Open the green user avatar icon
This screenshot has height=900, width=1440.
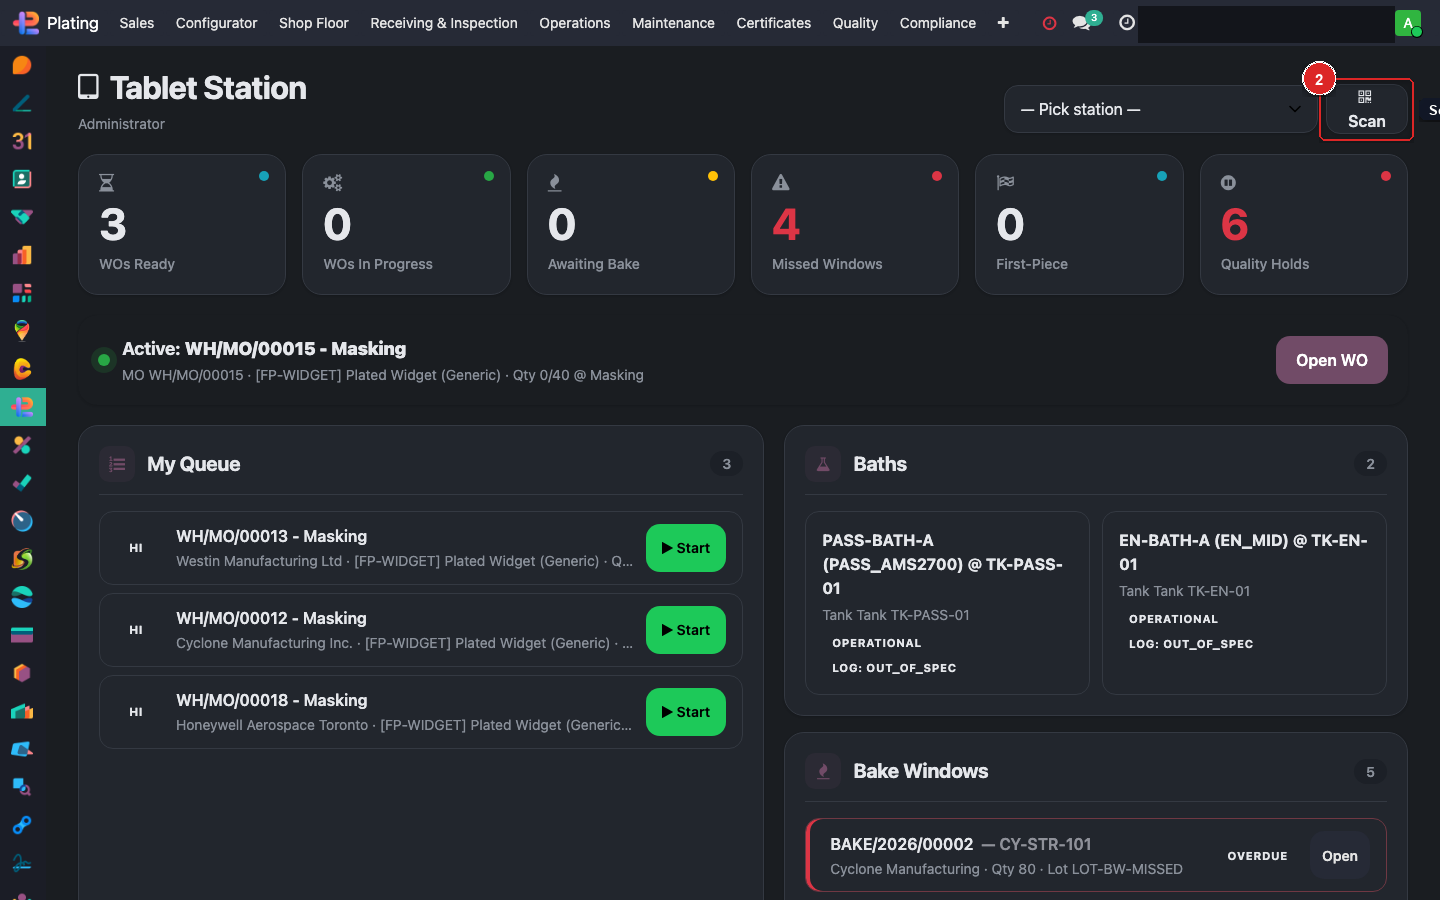1408,23
